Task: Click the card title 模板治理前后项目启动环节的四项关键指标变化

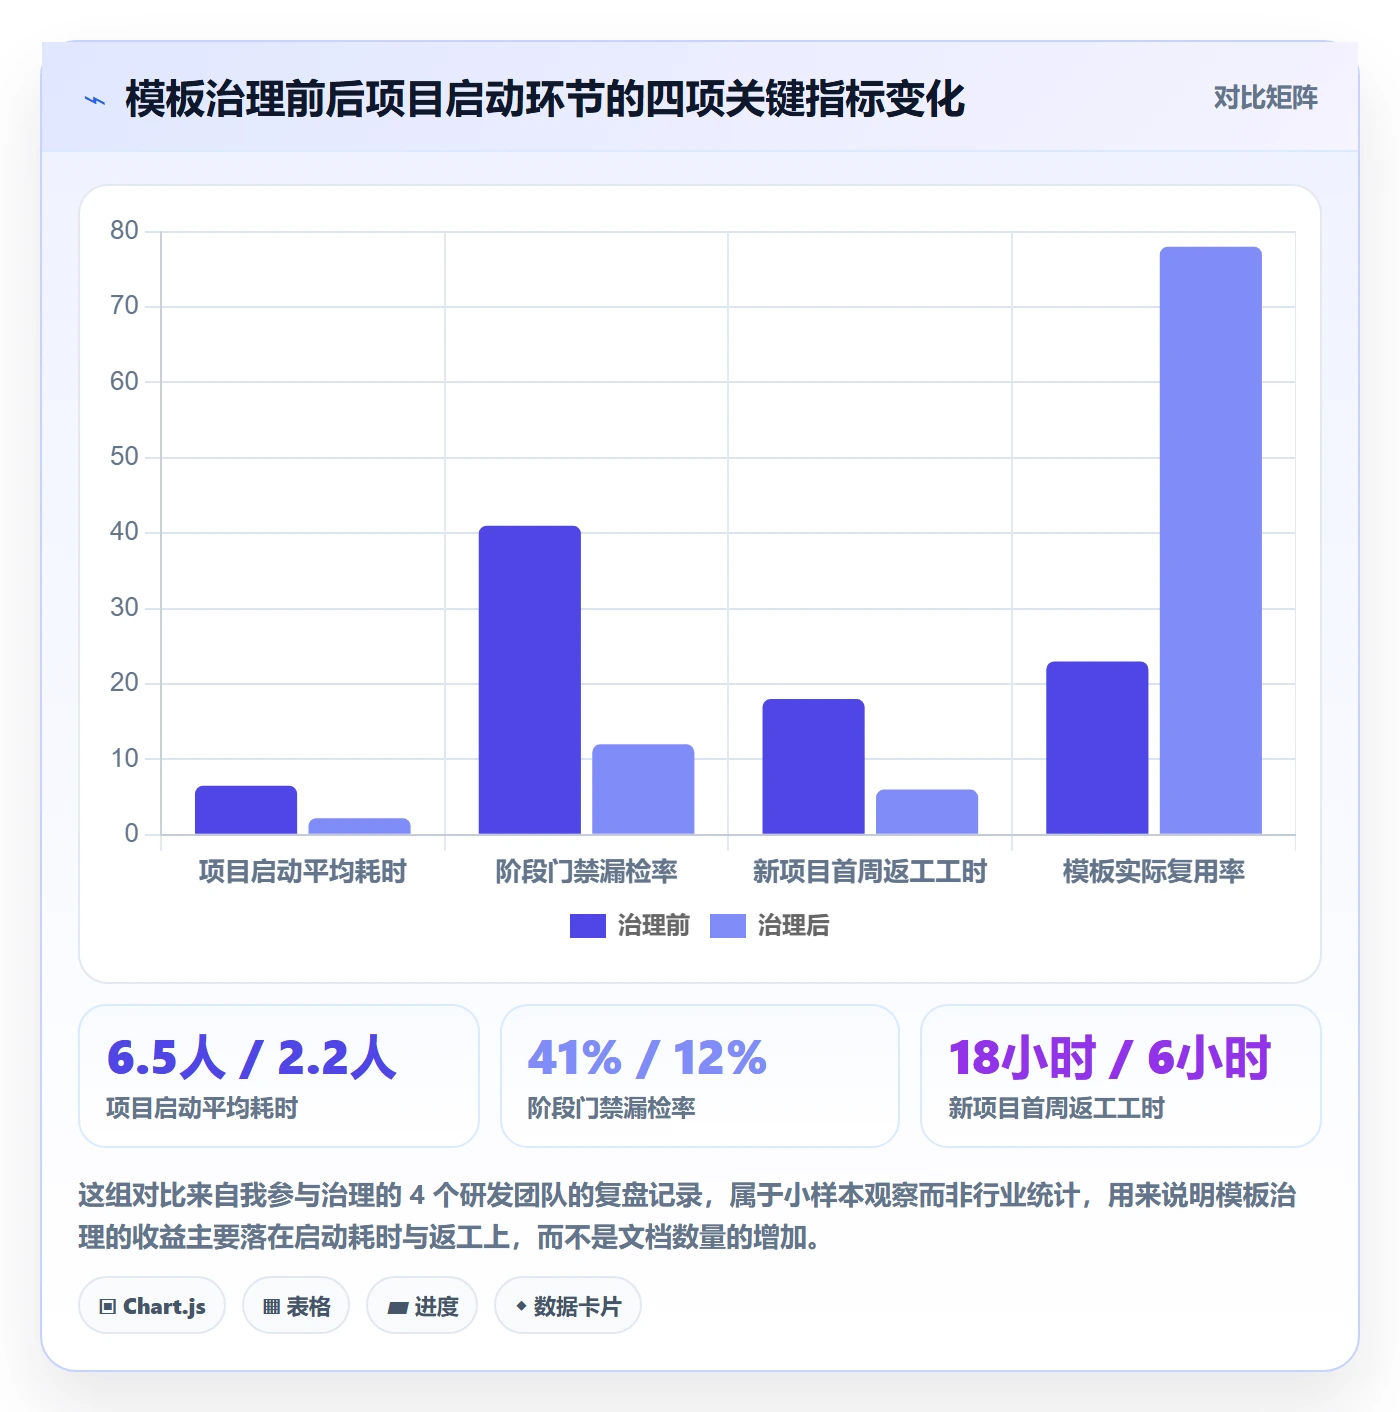Action: pyautogui.click(x=545, y=99)
